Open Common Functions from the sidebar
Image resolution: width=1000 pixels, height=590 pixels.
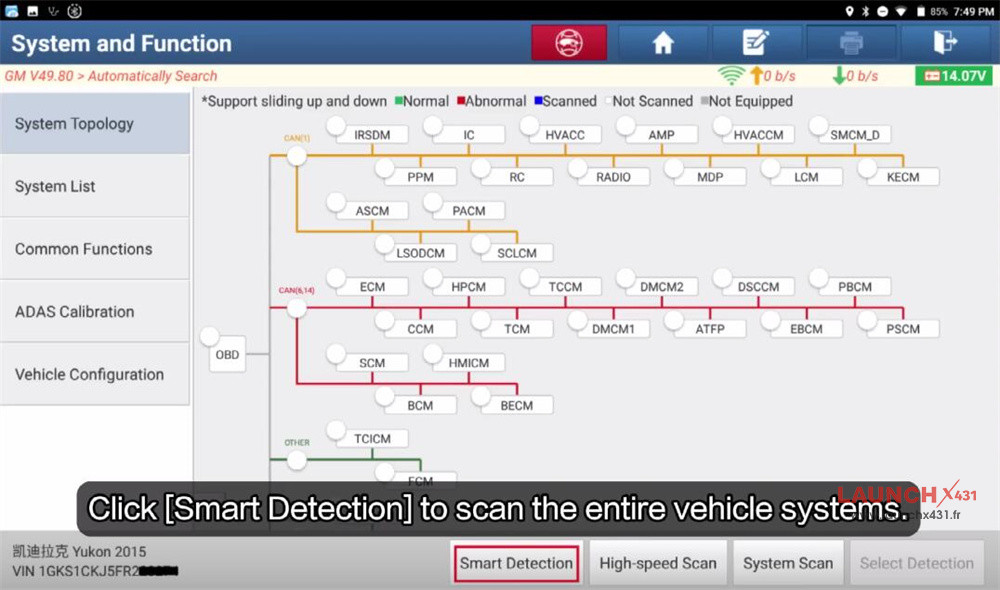point(94,248)
